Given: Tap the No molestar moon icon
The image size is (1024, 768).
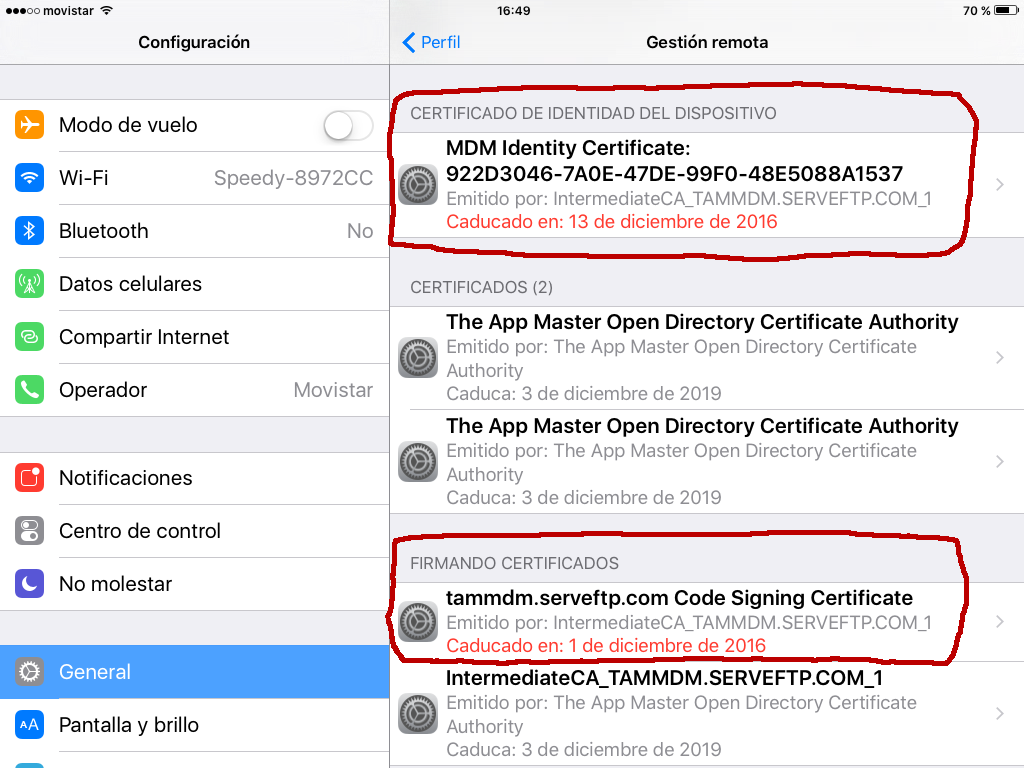Looking at the screenshot, I should [29, 584].
